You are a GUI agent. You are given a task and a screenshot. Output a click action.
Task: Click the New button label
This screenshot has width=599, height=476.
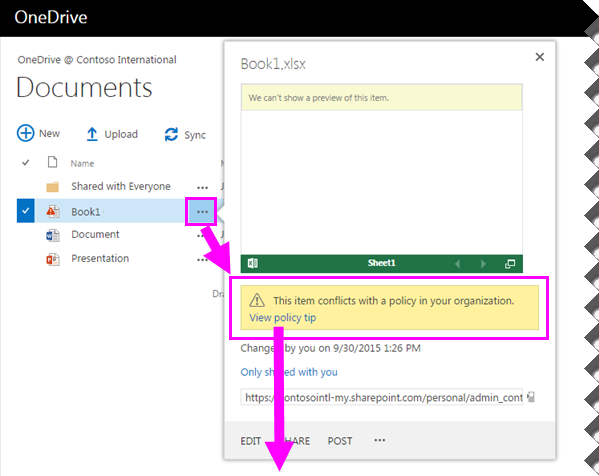pyautogui.click(x=49, y=134)
